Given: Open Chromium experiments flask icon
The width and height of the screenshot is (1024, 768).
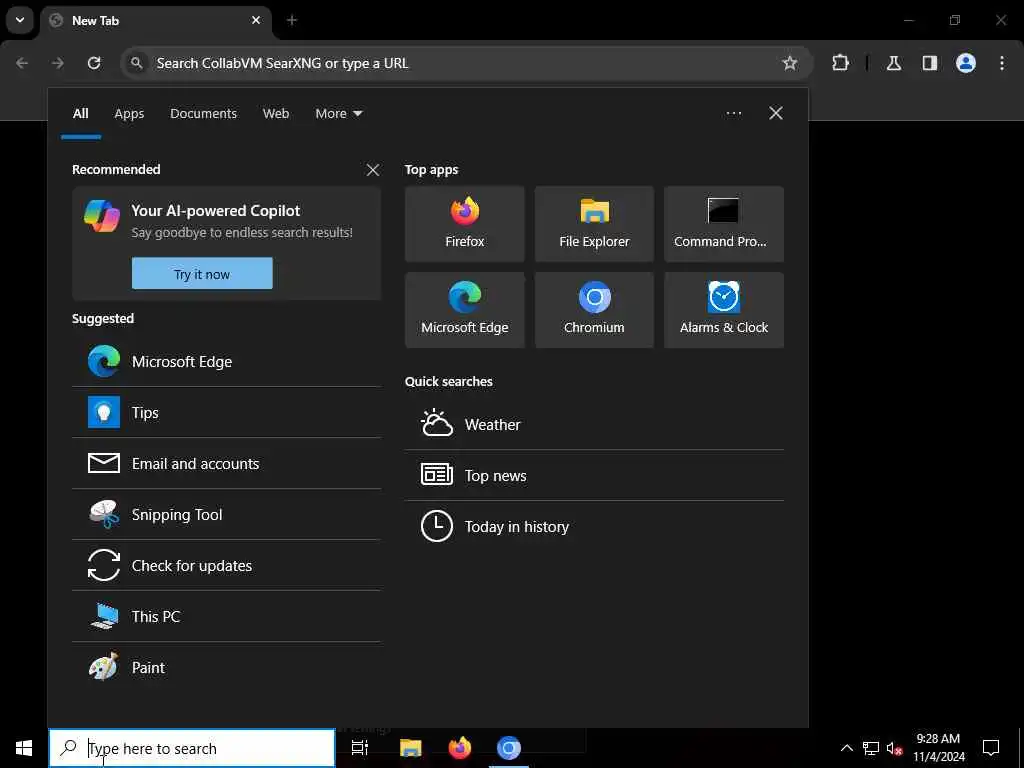Looking at the screenshot, I should pyautogui.click(x=894, y=63).
